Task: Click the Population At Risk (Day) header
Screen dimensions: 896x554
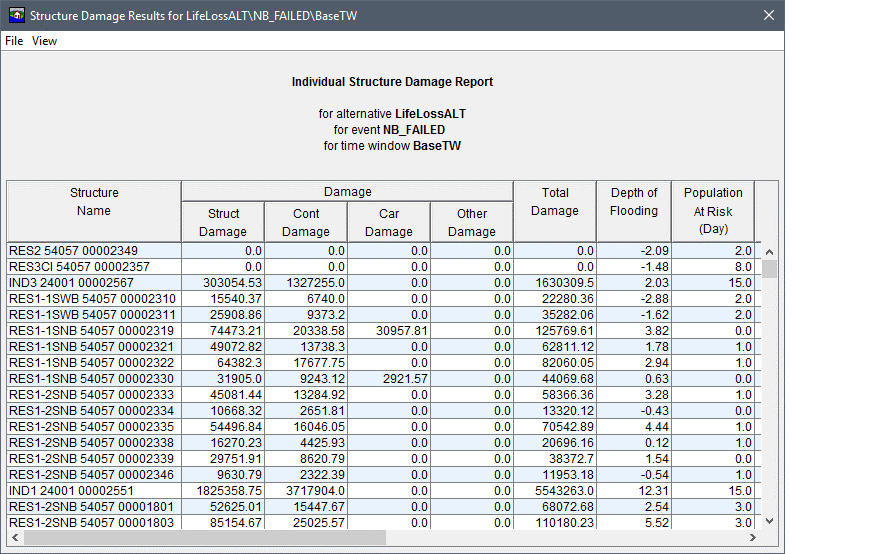Action: pyautogui.click(x=713, y=211)
